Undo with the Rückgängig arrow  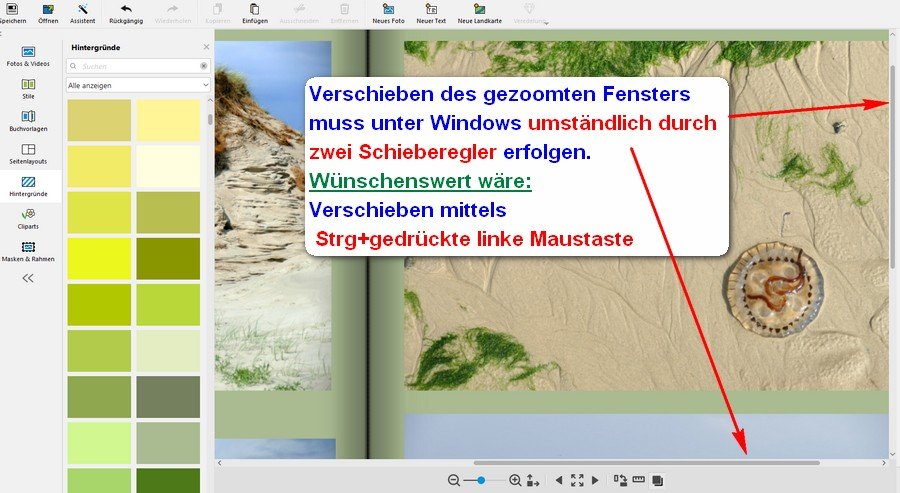126,9
